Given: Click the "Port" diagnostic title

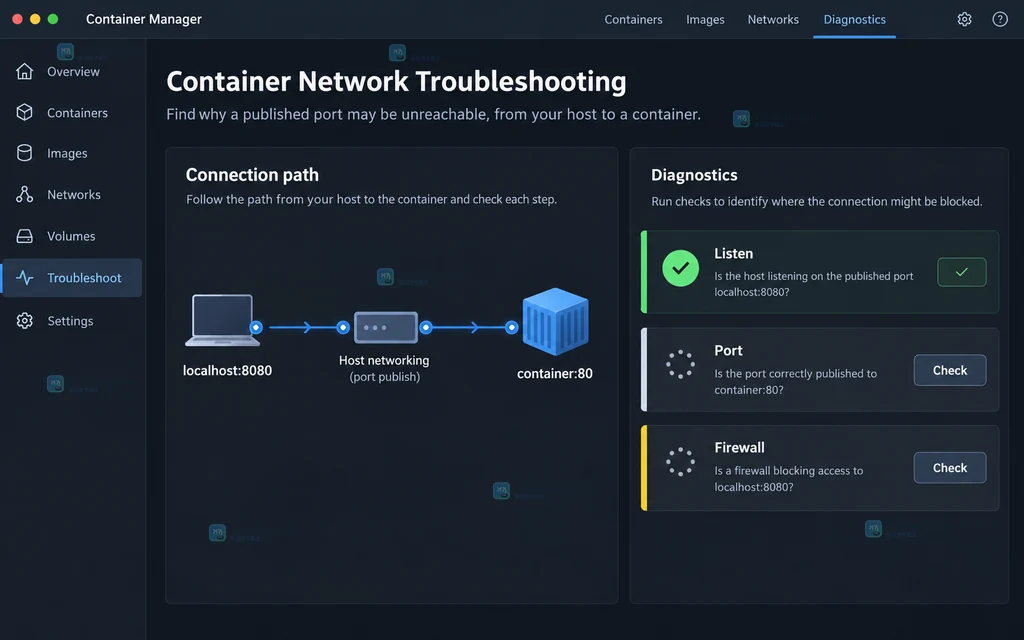Looking at the screenshot, I should coord(728,351).
